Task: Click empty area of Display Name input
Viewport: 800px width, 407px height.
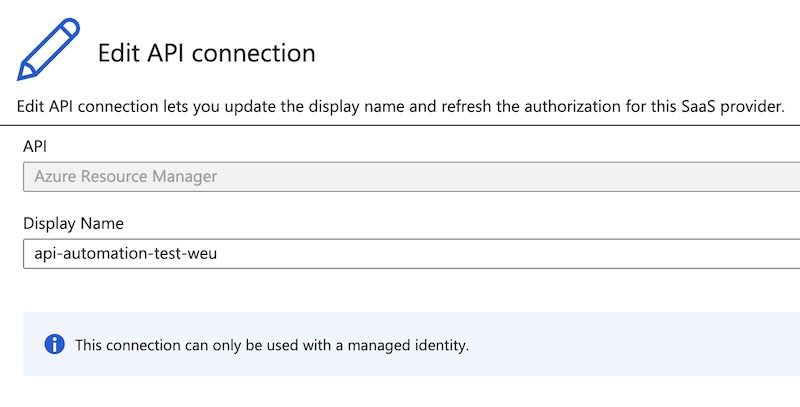Action: click(510, 253)
